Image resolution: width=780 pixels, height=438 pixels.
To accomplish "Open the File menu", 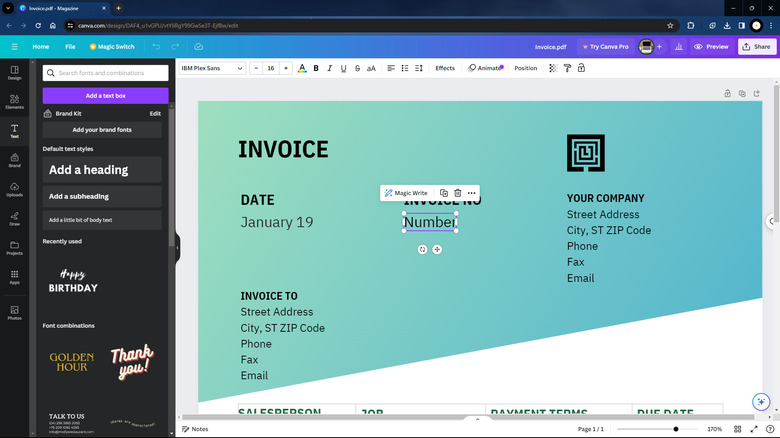I will tap(70, 47).
